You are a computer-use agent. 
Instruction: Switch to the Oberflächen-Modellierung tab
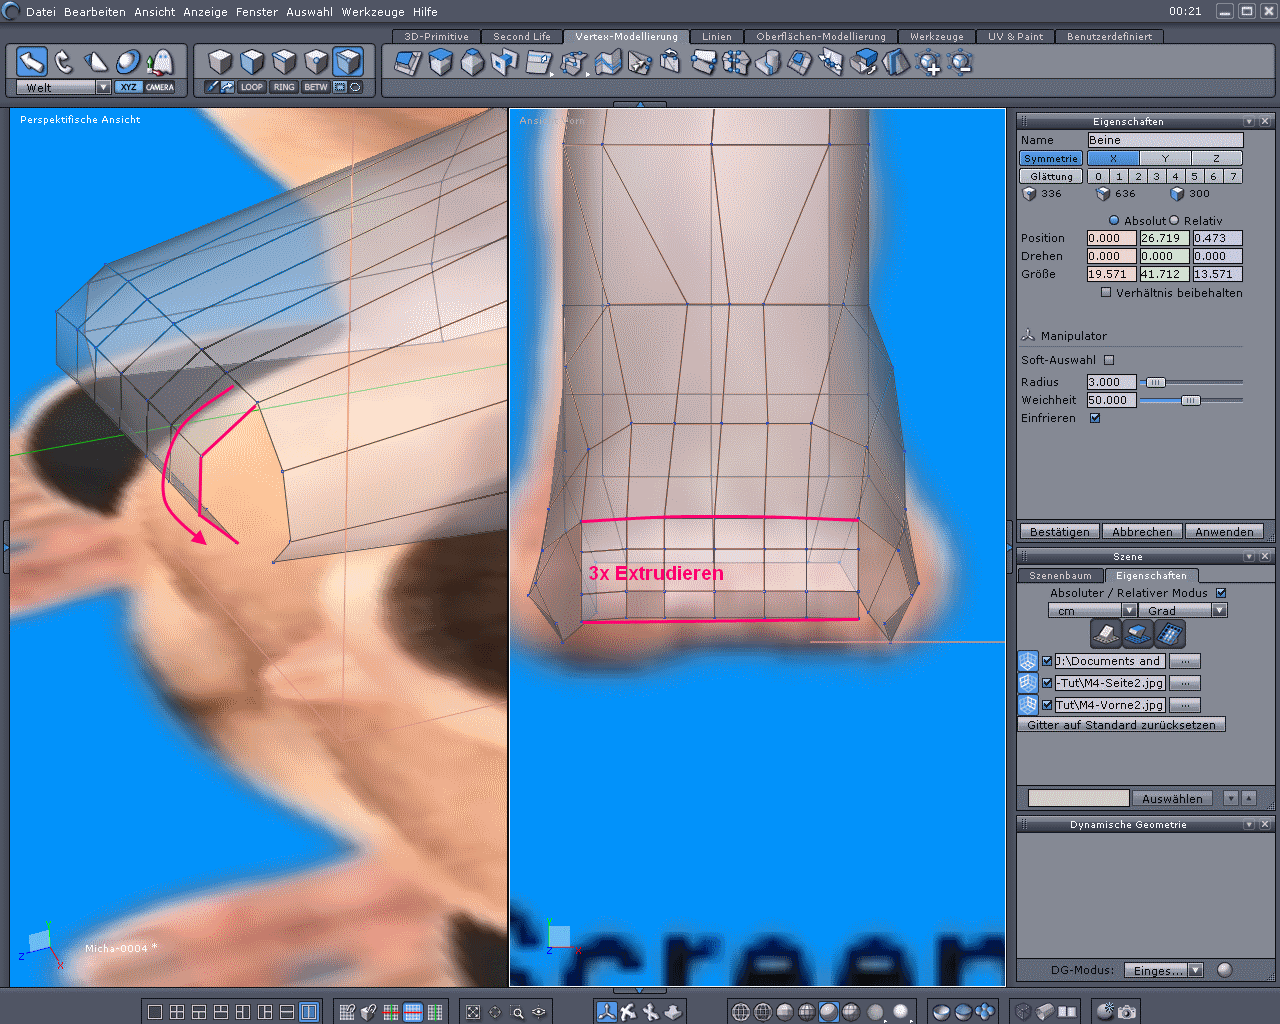tap(821, 37)
